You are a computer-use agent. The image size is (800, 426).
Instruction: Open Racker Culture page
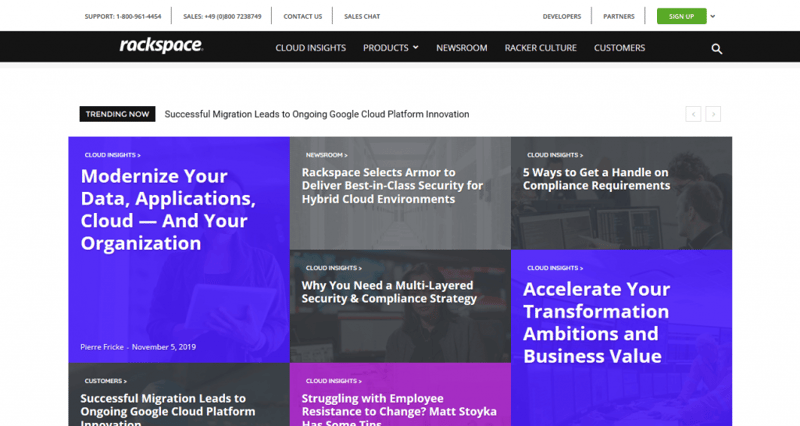pyautogui.click(x=540, y=48)
